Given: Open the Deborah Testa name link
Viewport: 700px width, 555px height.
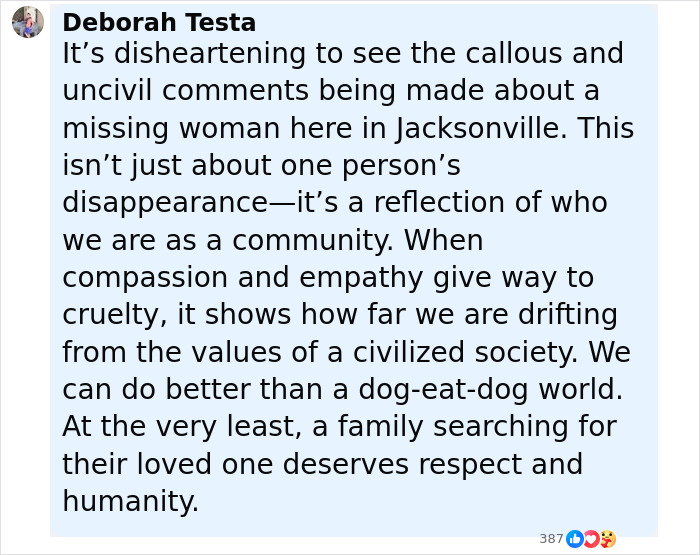Looking at the screenshot, I should [x=159, y=22].
